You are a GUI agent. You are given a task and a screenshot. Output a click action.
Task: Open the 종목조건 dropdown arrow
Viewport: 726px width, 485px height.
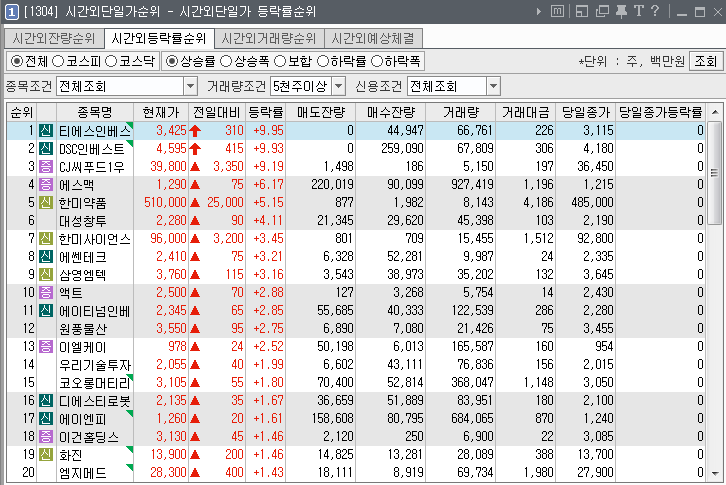click(191, 86)
